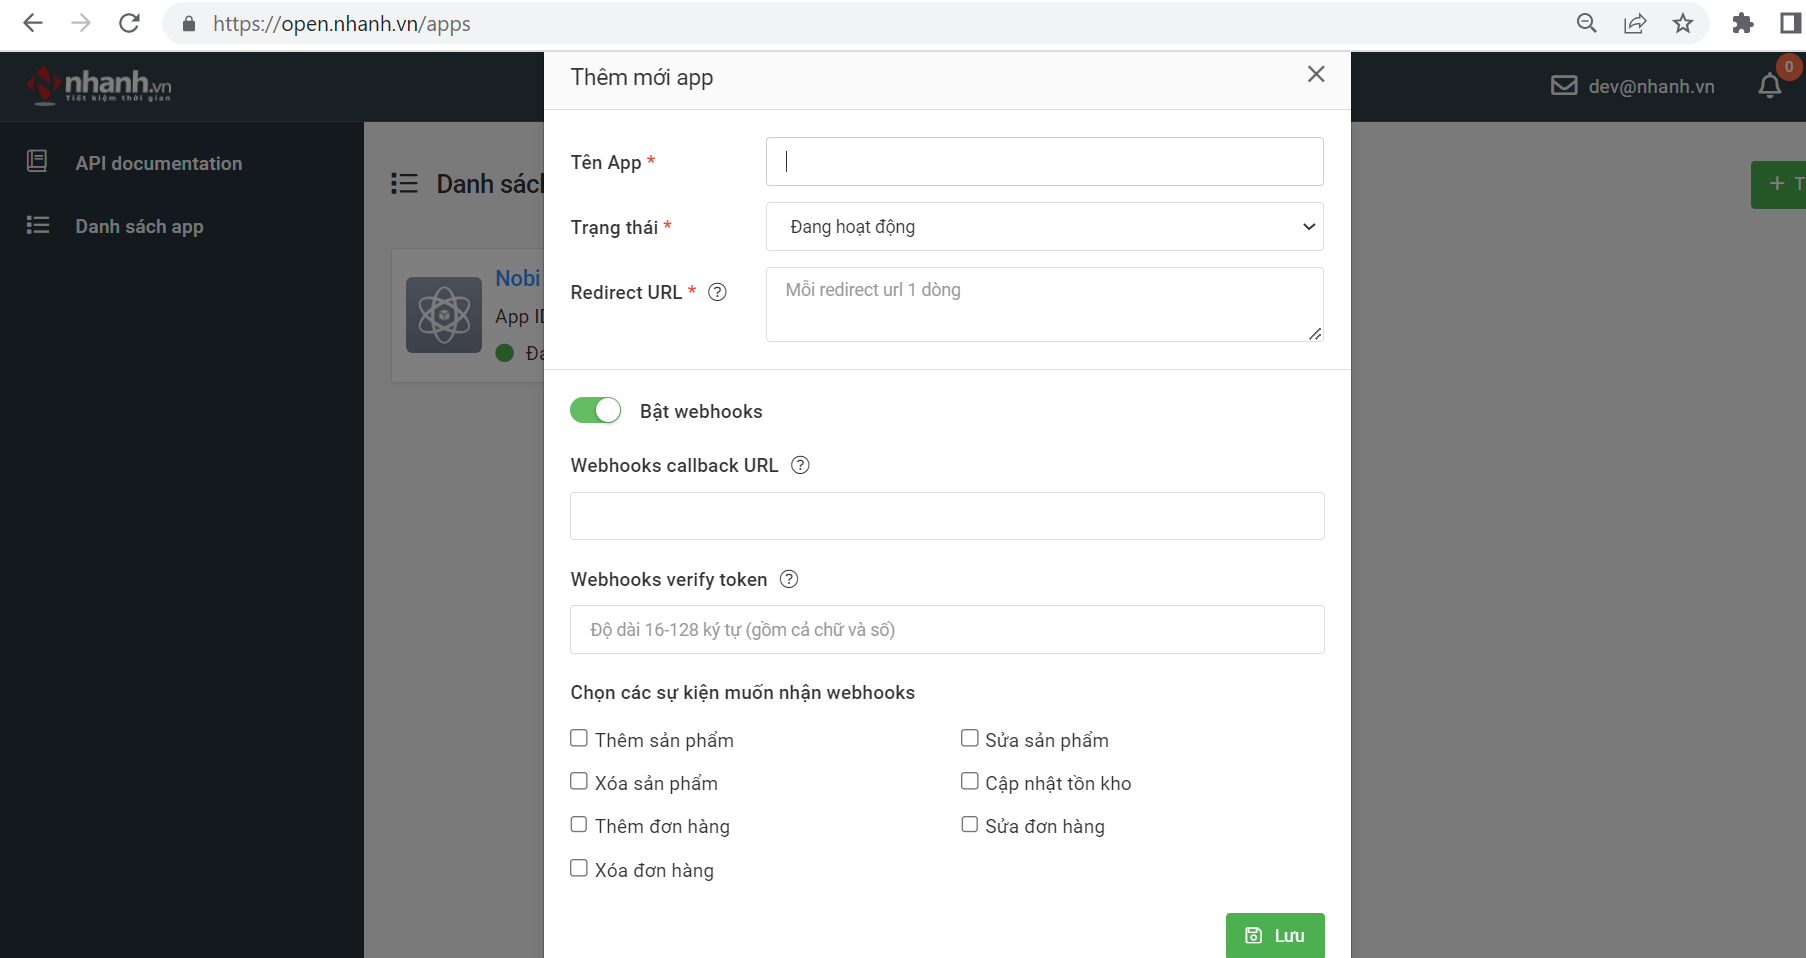Select Danh sách app sidebar item
The image size is (1806, 958).
pos(139,226)
